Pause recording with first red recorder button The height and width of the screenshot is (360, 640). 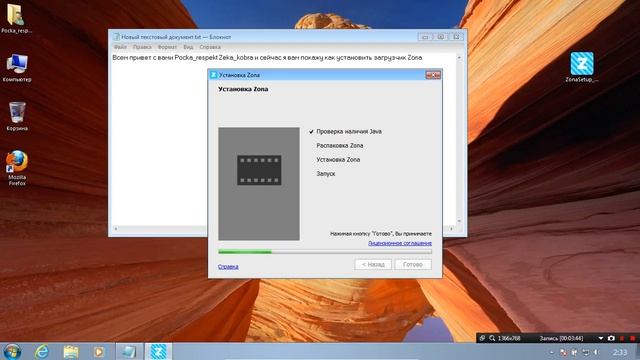pos(622,338)
